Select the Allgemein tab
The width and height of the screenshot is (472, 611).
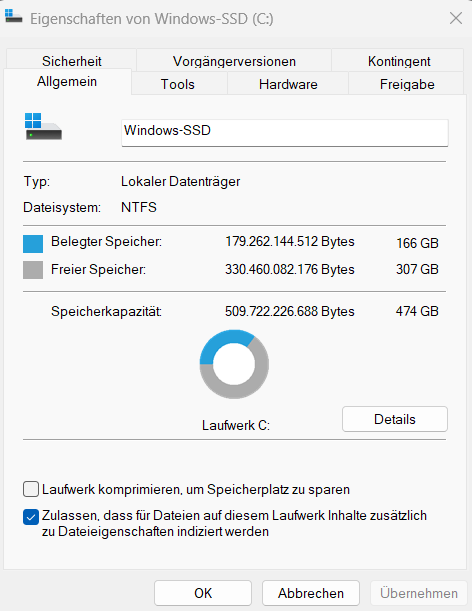click(x=67, y=81)
